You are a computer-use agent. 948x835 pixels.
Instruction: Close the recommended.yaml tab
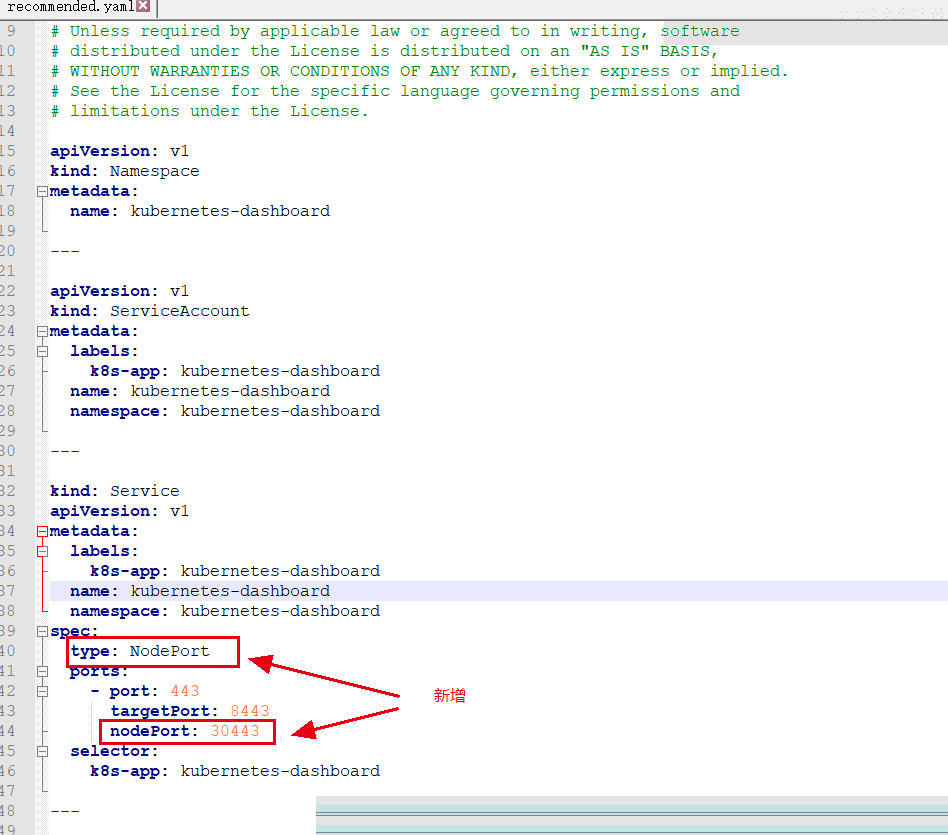[143, 6]
